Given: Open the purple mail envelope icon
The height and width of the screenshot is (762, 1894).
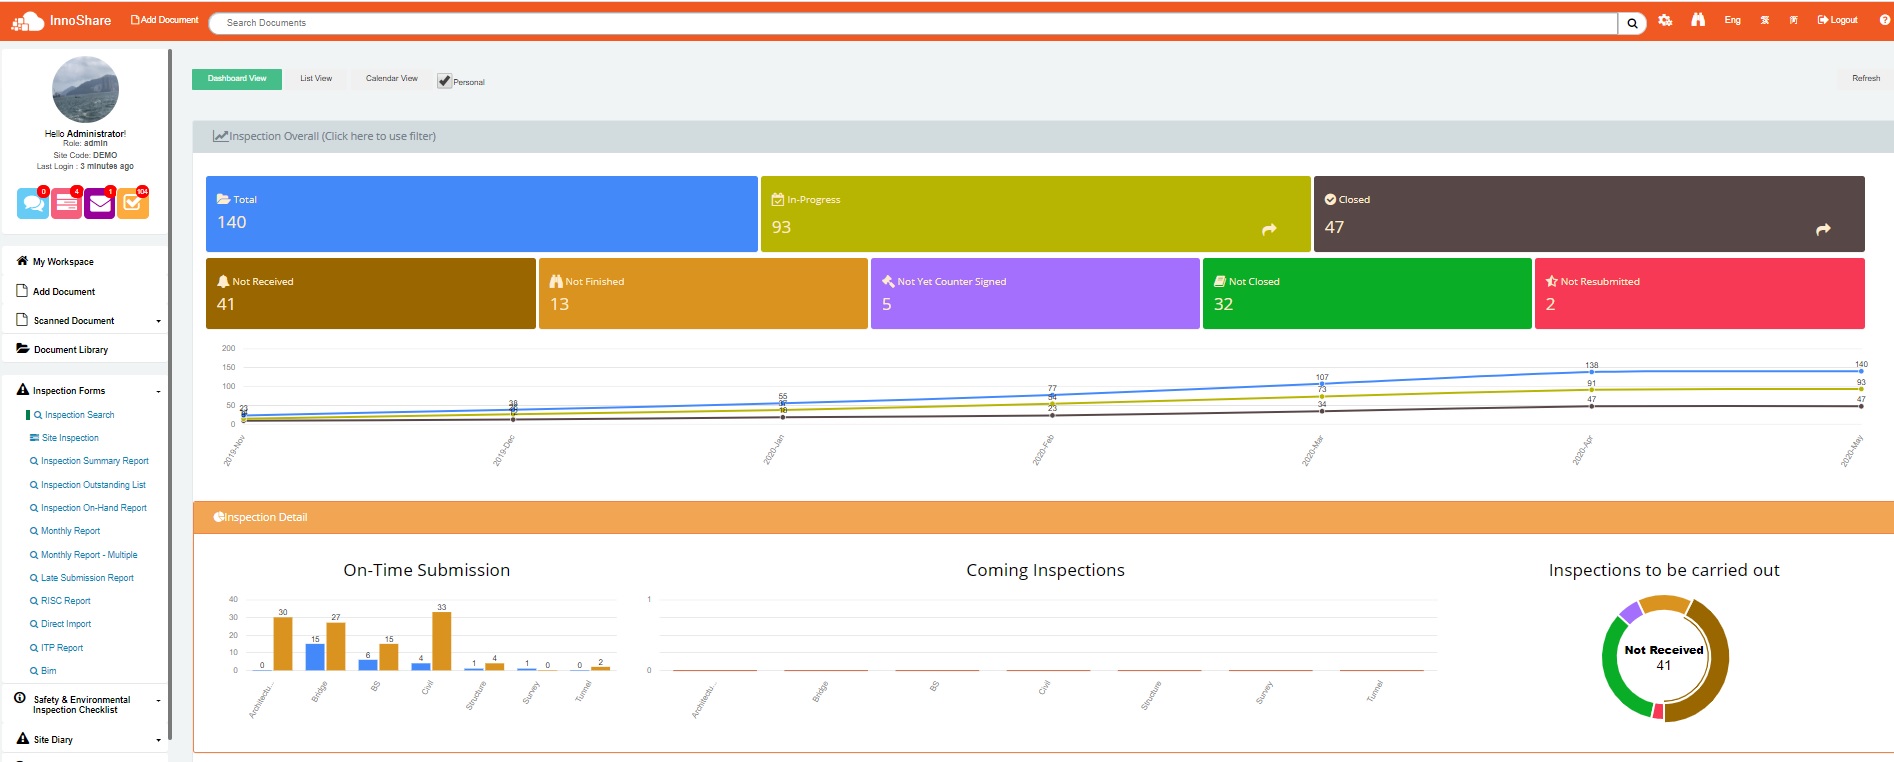Looking at the screenshot, I should tap(99, 204).
